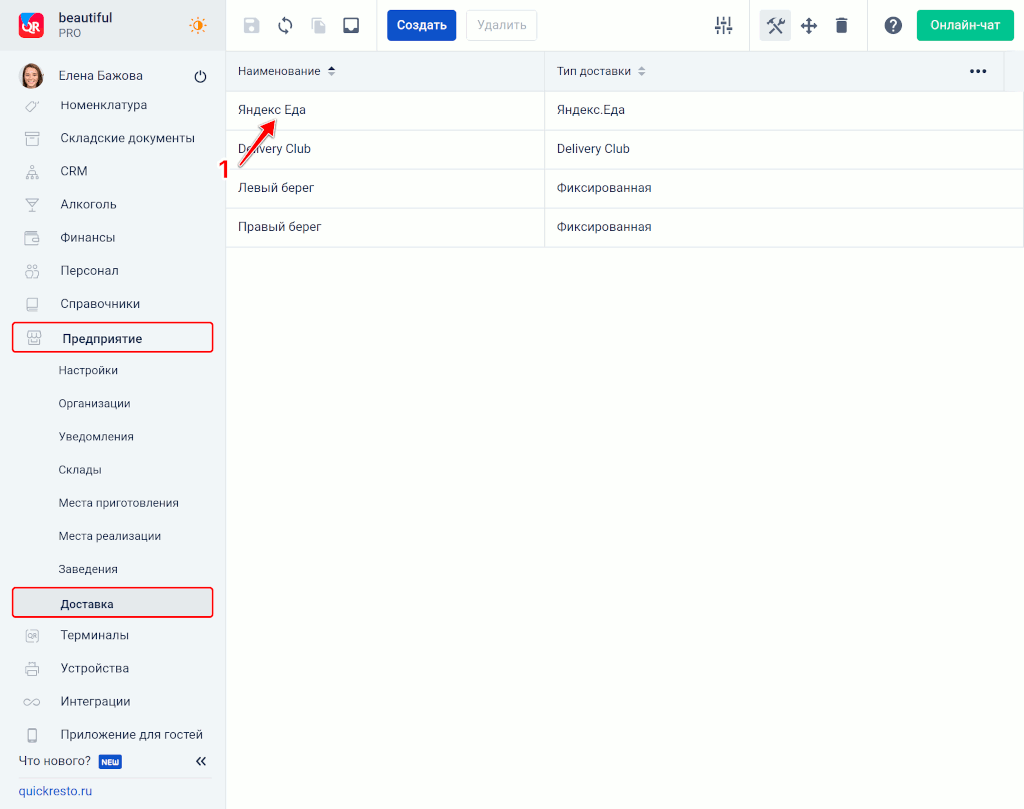Sort by Тип доставки column arrows
Screen dimensions: 1024x809
642,71
